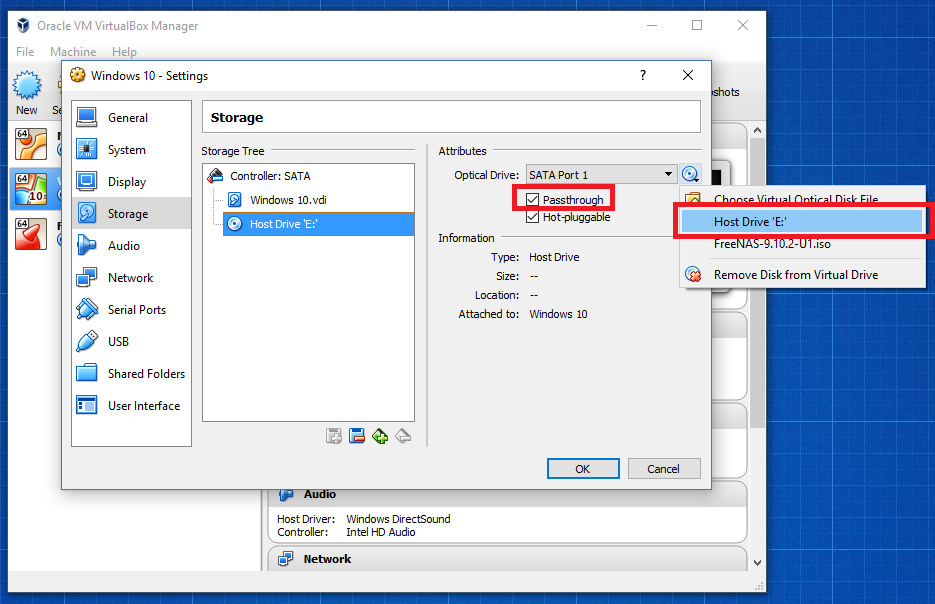Click scrollbar up arrow in Manager details
Screen dimensions: 935x604
757,130
